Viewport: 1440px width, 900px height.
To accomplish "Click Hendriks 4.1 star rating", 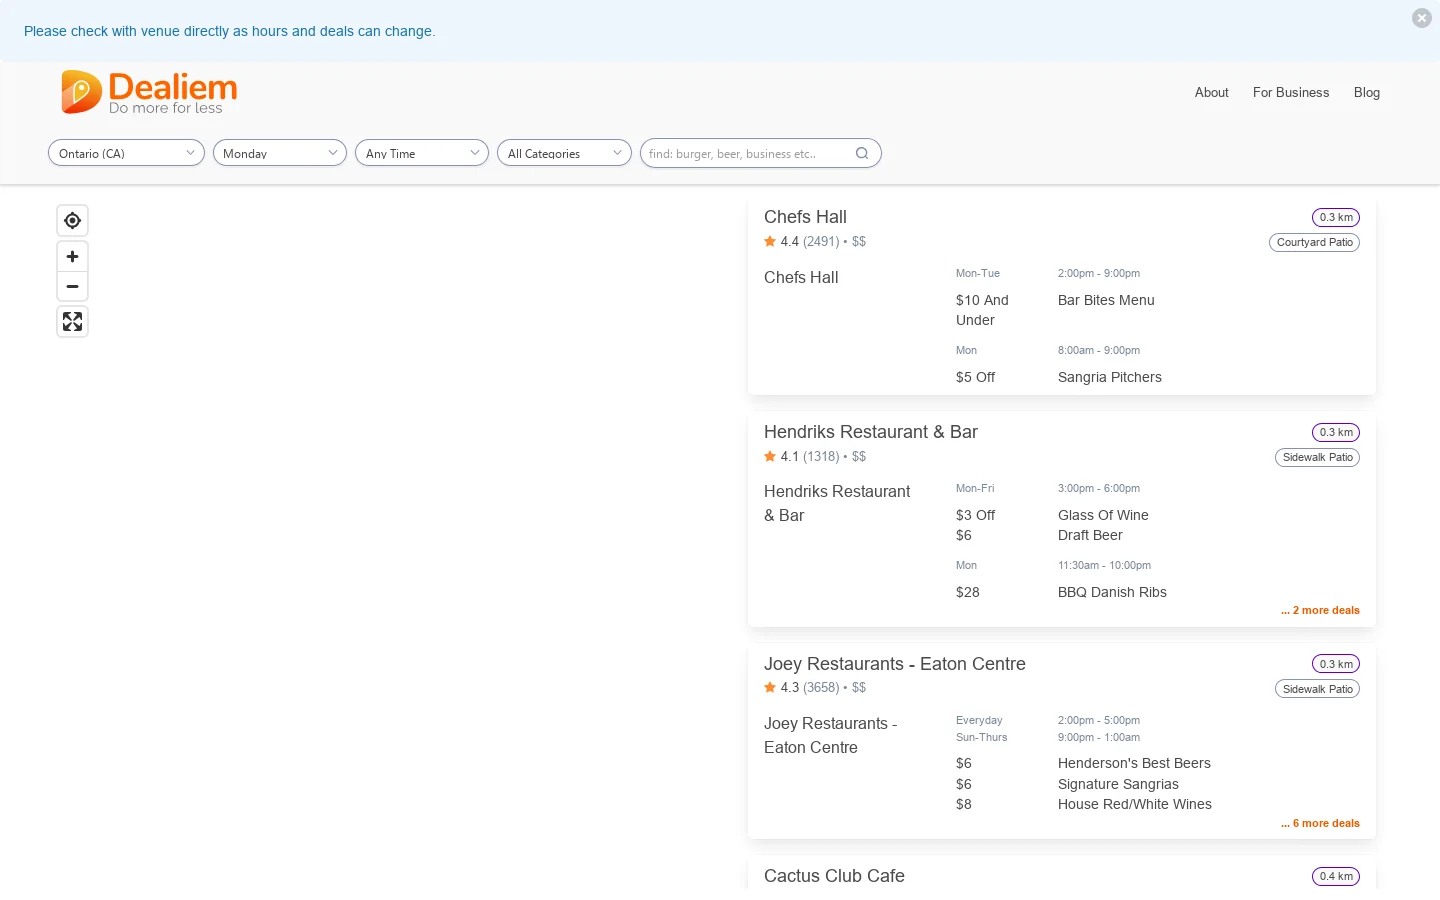I will click(815, 456).
